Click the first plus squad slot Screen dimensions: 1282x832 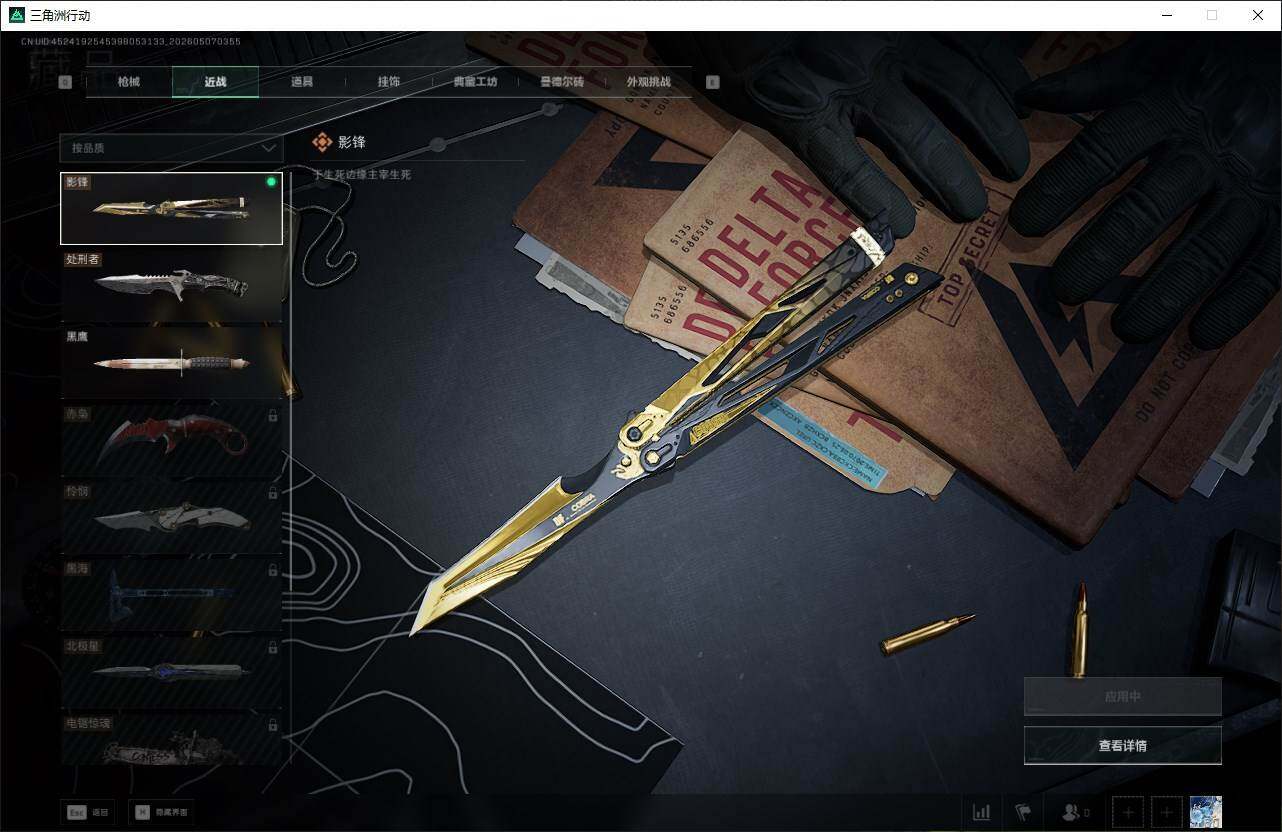click(1128, 812)
